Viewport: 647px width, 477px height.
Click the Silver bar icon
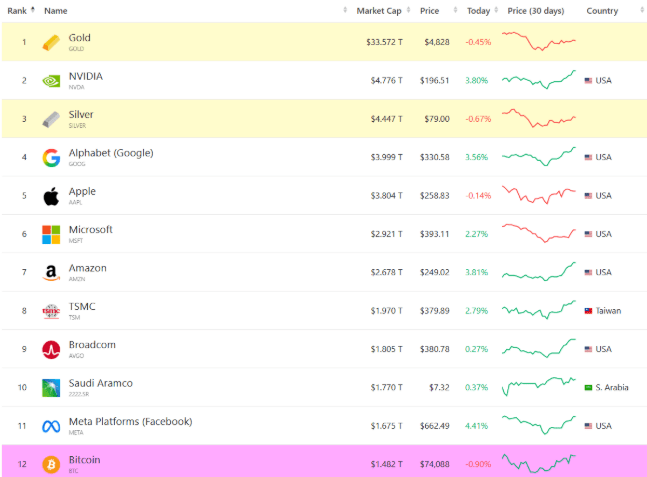(x=51, y=119)
